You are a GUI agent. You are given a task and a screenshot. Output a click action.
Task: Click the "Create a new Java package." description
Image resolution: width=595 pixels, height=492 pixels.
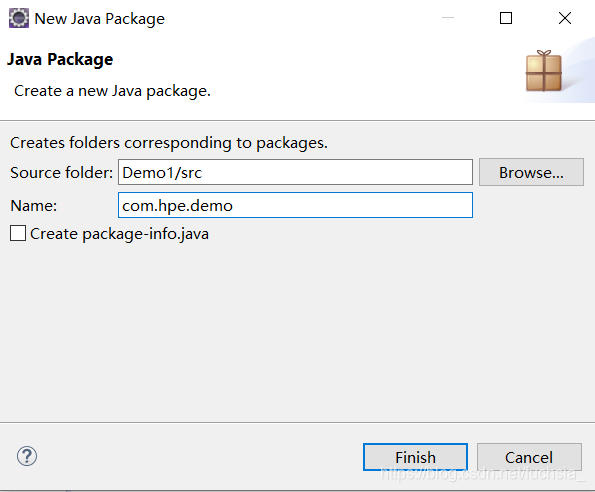tap(112, 91)
